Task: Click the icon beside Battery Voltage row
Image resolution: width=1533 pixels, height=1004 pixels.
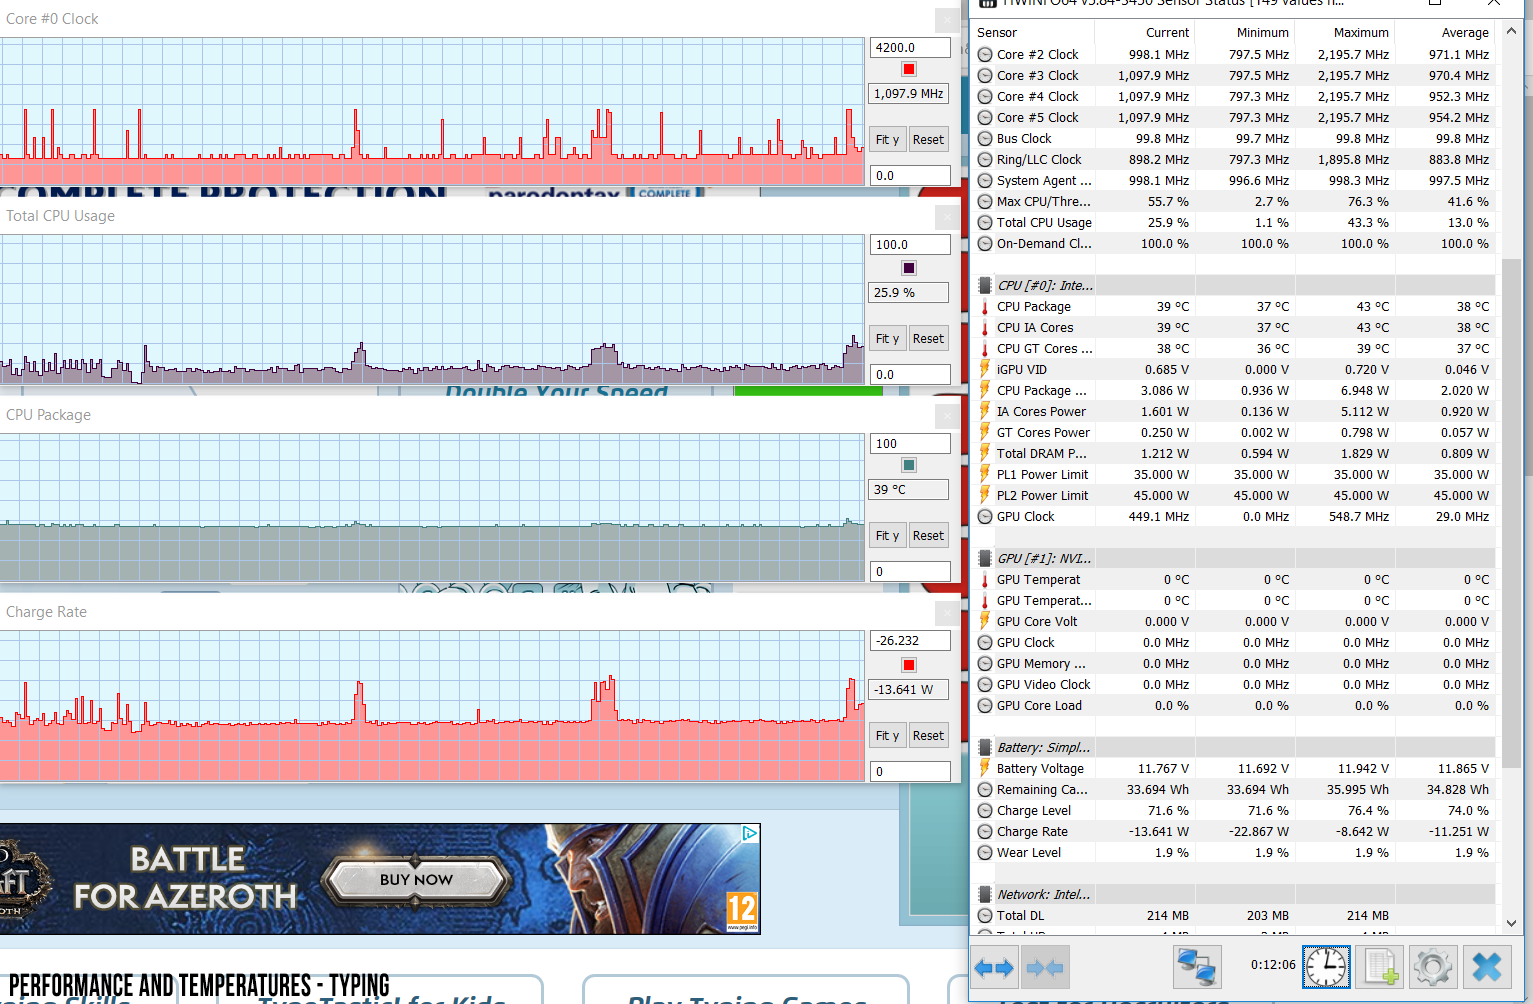Action: (985, 768)
